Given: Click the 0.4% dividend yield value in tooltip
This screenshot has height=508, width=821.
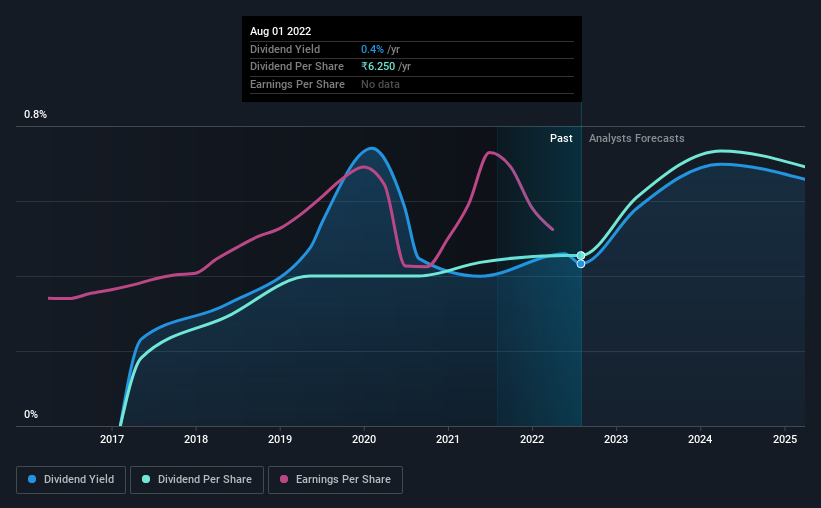Looking at the screenshot, I should [372, 49].
